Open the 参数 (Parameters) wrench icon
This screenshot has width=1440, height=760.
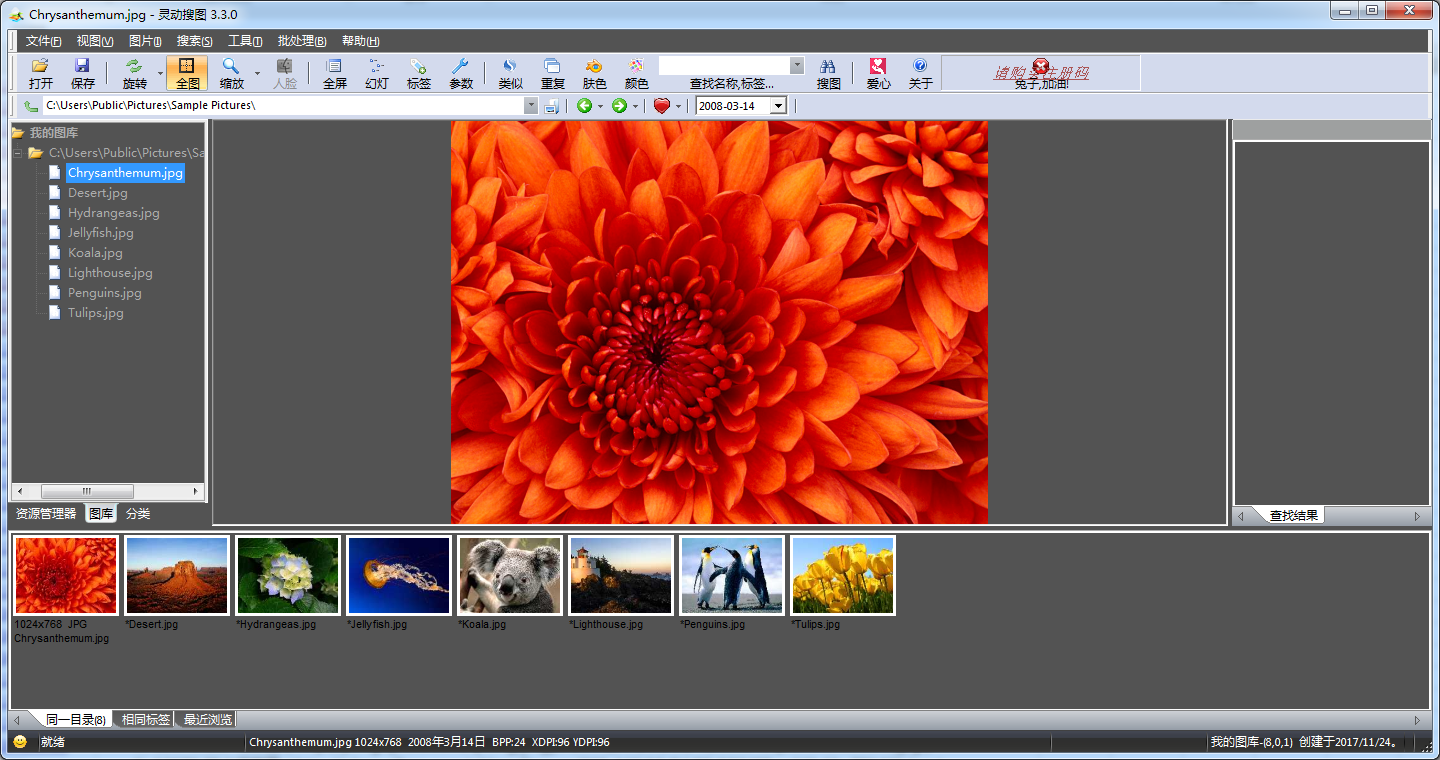(461, 73)
